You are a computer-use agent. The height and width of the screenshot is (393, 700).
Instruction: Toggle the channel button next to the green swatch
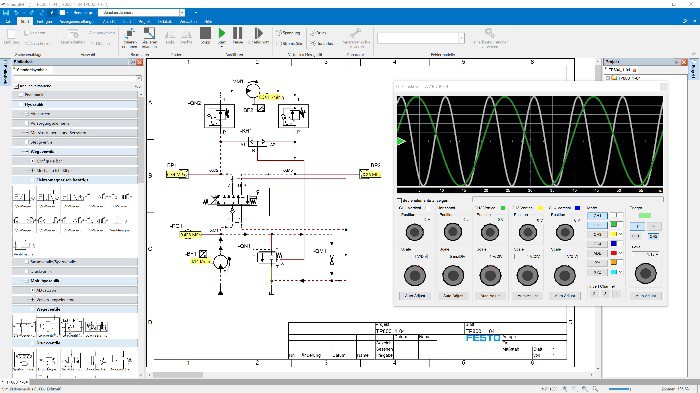597,225
